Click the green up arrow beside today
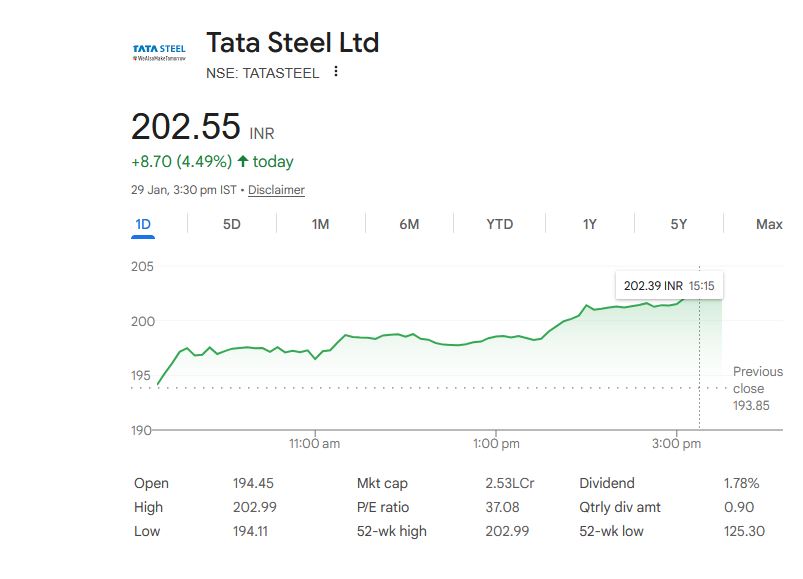The width and height of the screenshot is (803, 579). point(242,162)
